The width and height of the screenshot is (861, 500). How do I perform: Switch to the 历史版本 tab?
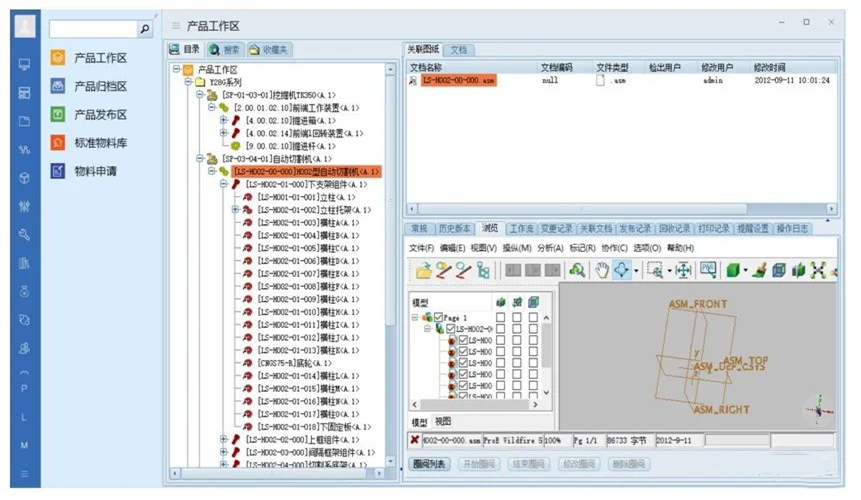454,228
